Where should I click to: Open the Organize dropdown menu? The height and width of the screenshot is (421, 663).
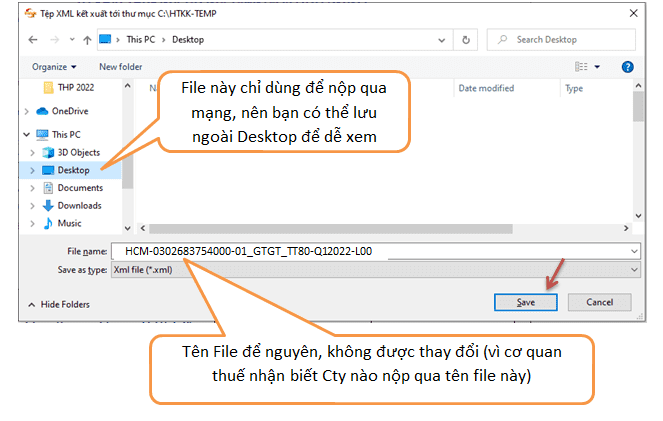pyautogui.click(x=53, y=66)
